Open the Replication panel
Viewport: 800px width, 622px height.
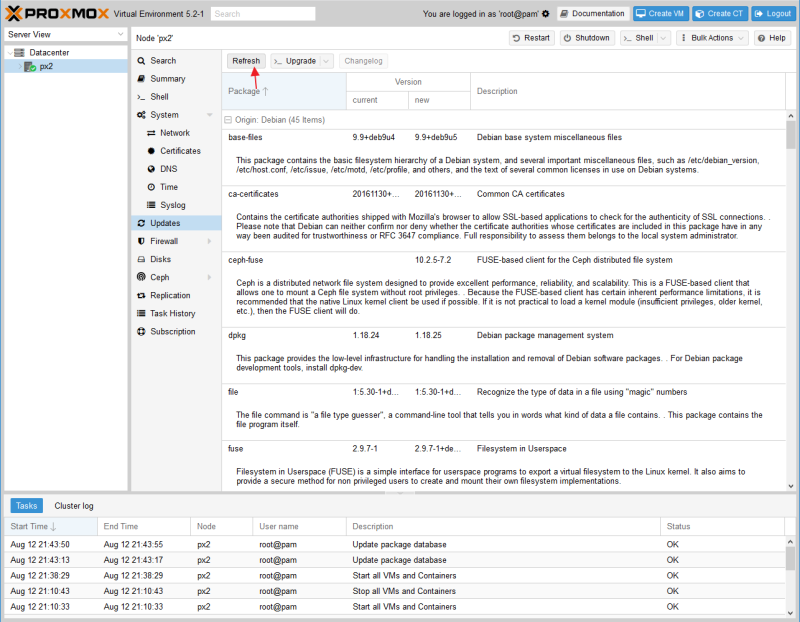(167, 295)
